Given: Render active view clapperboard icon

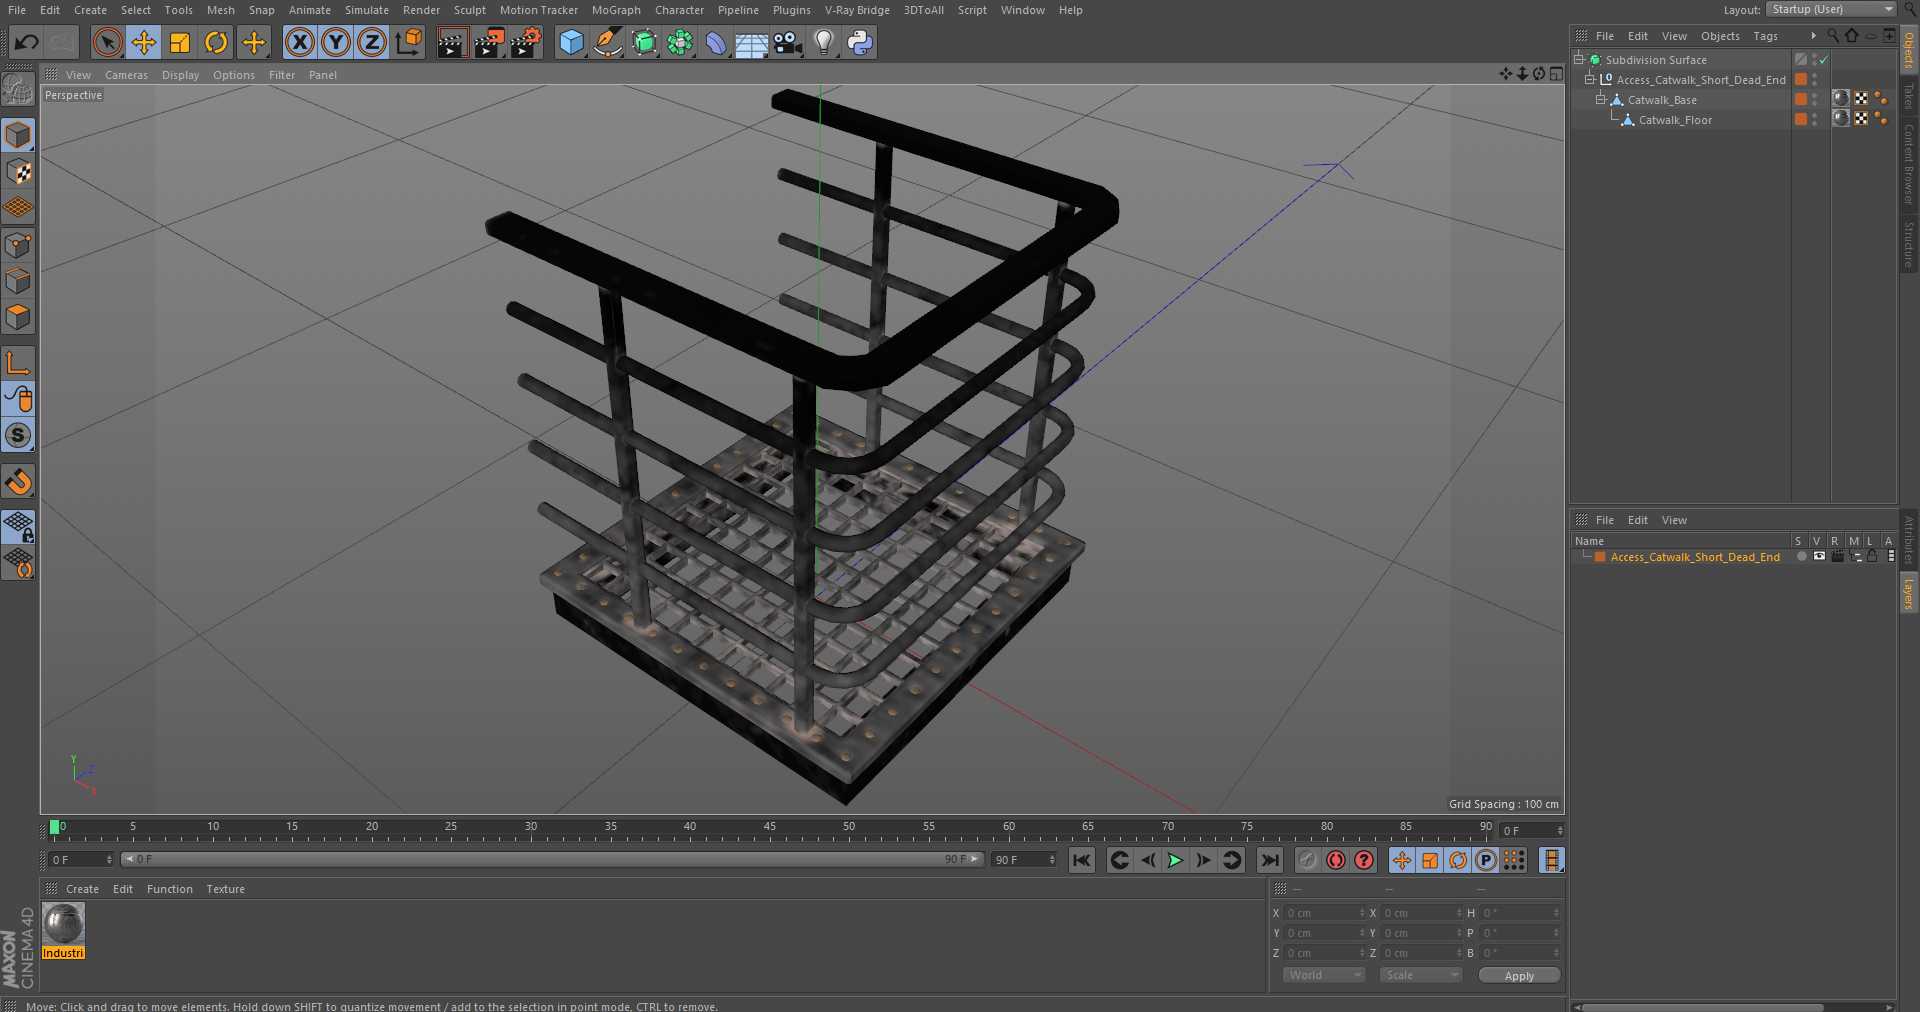Looking at the screenshot, I should point(451,42).
